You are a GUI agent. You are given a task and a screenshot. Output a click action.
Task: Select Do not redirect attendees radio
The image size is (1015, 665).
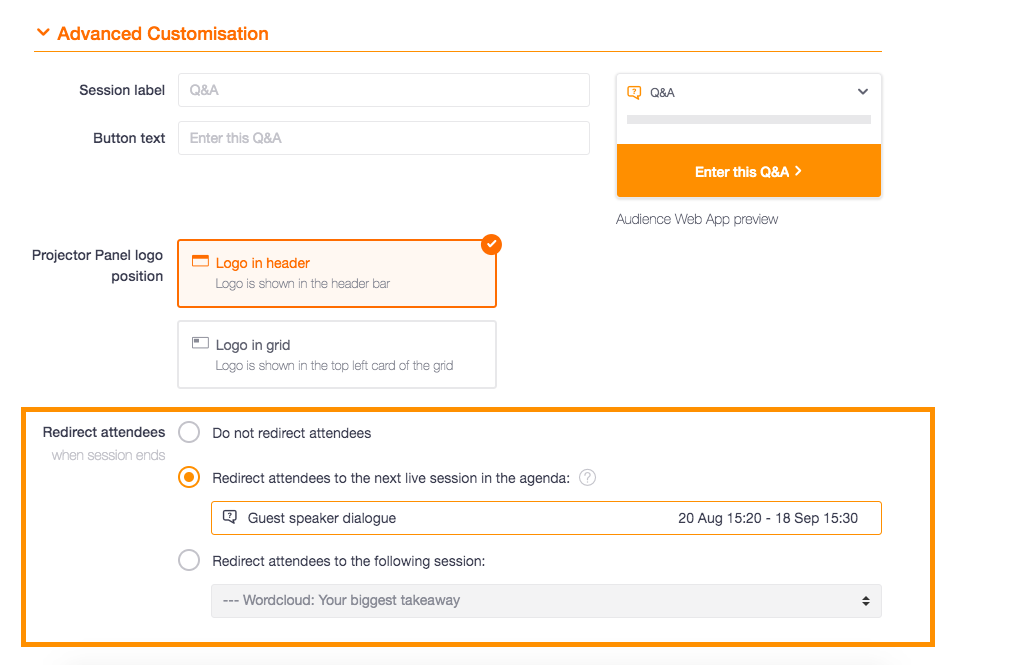[x=189, y=432]
